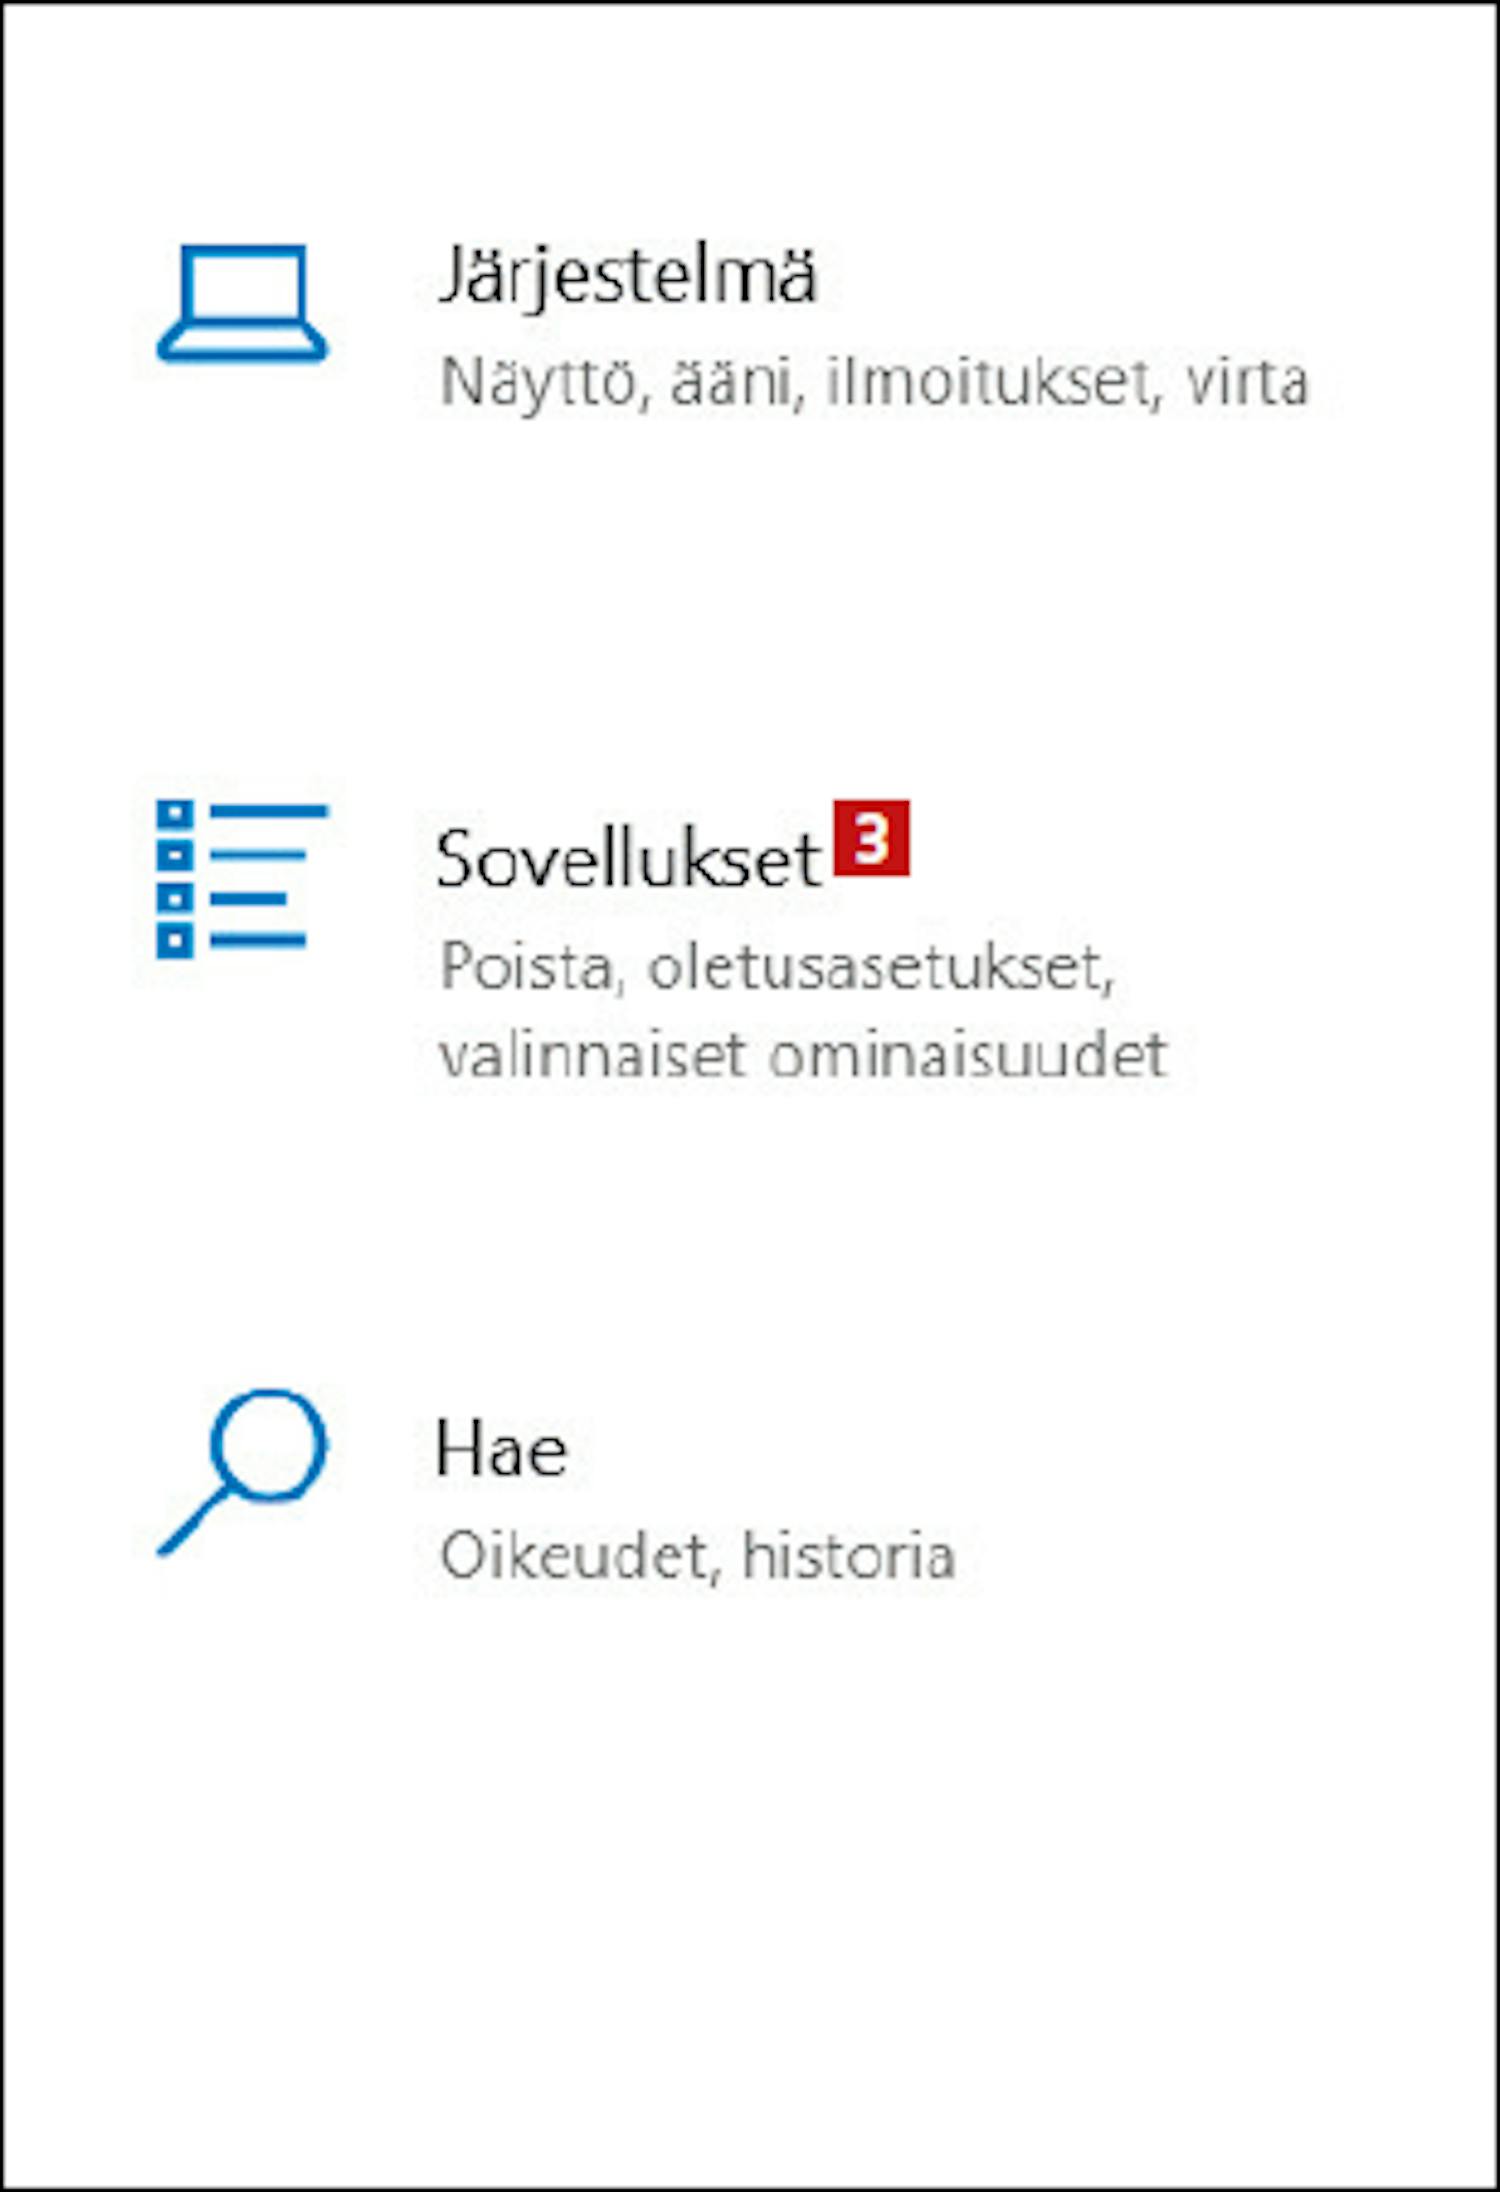Select the Näyttö, ääni, ilmoitukset, virta description
The height and width of the screenshot is (2192, 1500).
(x=875, y=382)
